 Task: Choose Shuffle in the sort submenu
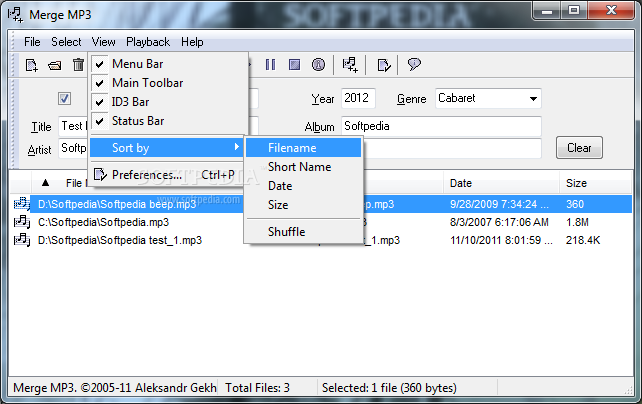click(303, 232)
